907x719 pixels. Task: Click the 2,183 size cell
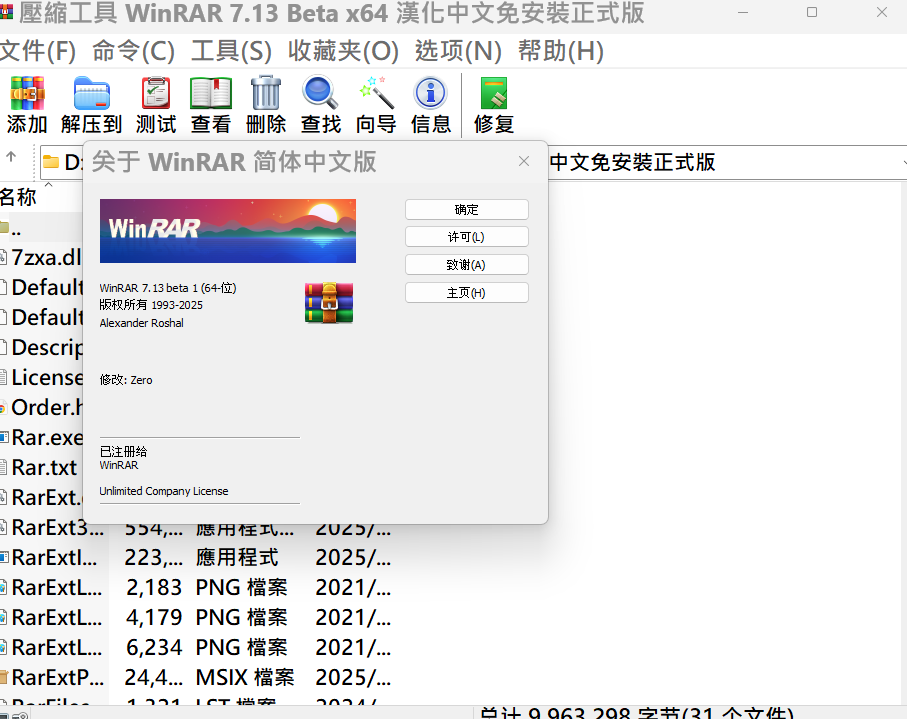(x=154, y=588)
